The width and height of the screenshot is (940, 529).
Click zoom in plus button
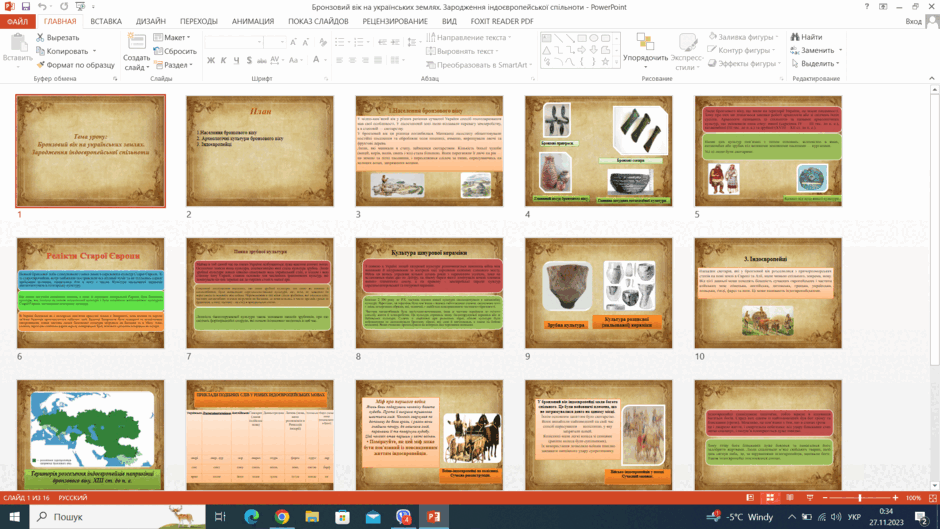pyautogui.click(x=896, y=498)
